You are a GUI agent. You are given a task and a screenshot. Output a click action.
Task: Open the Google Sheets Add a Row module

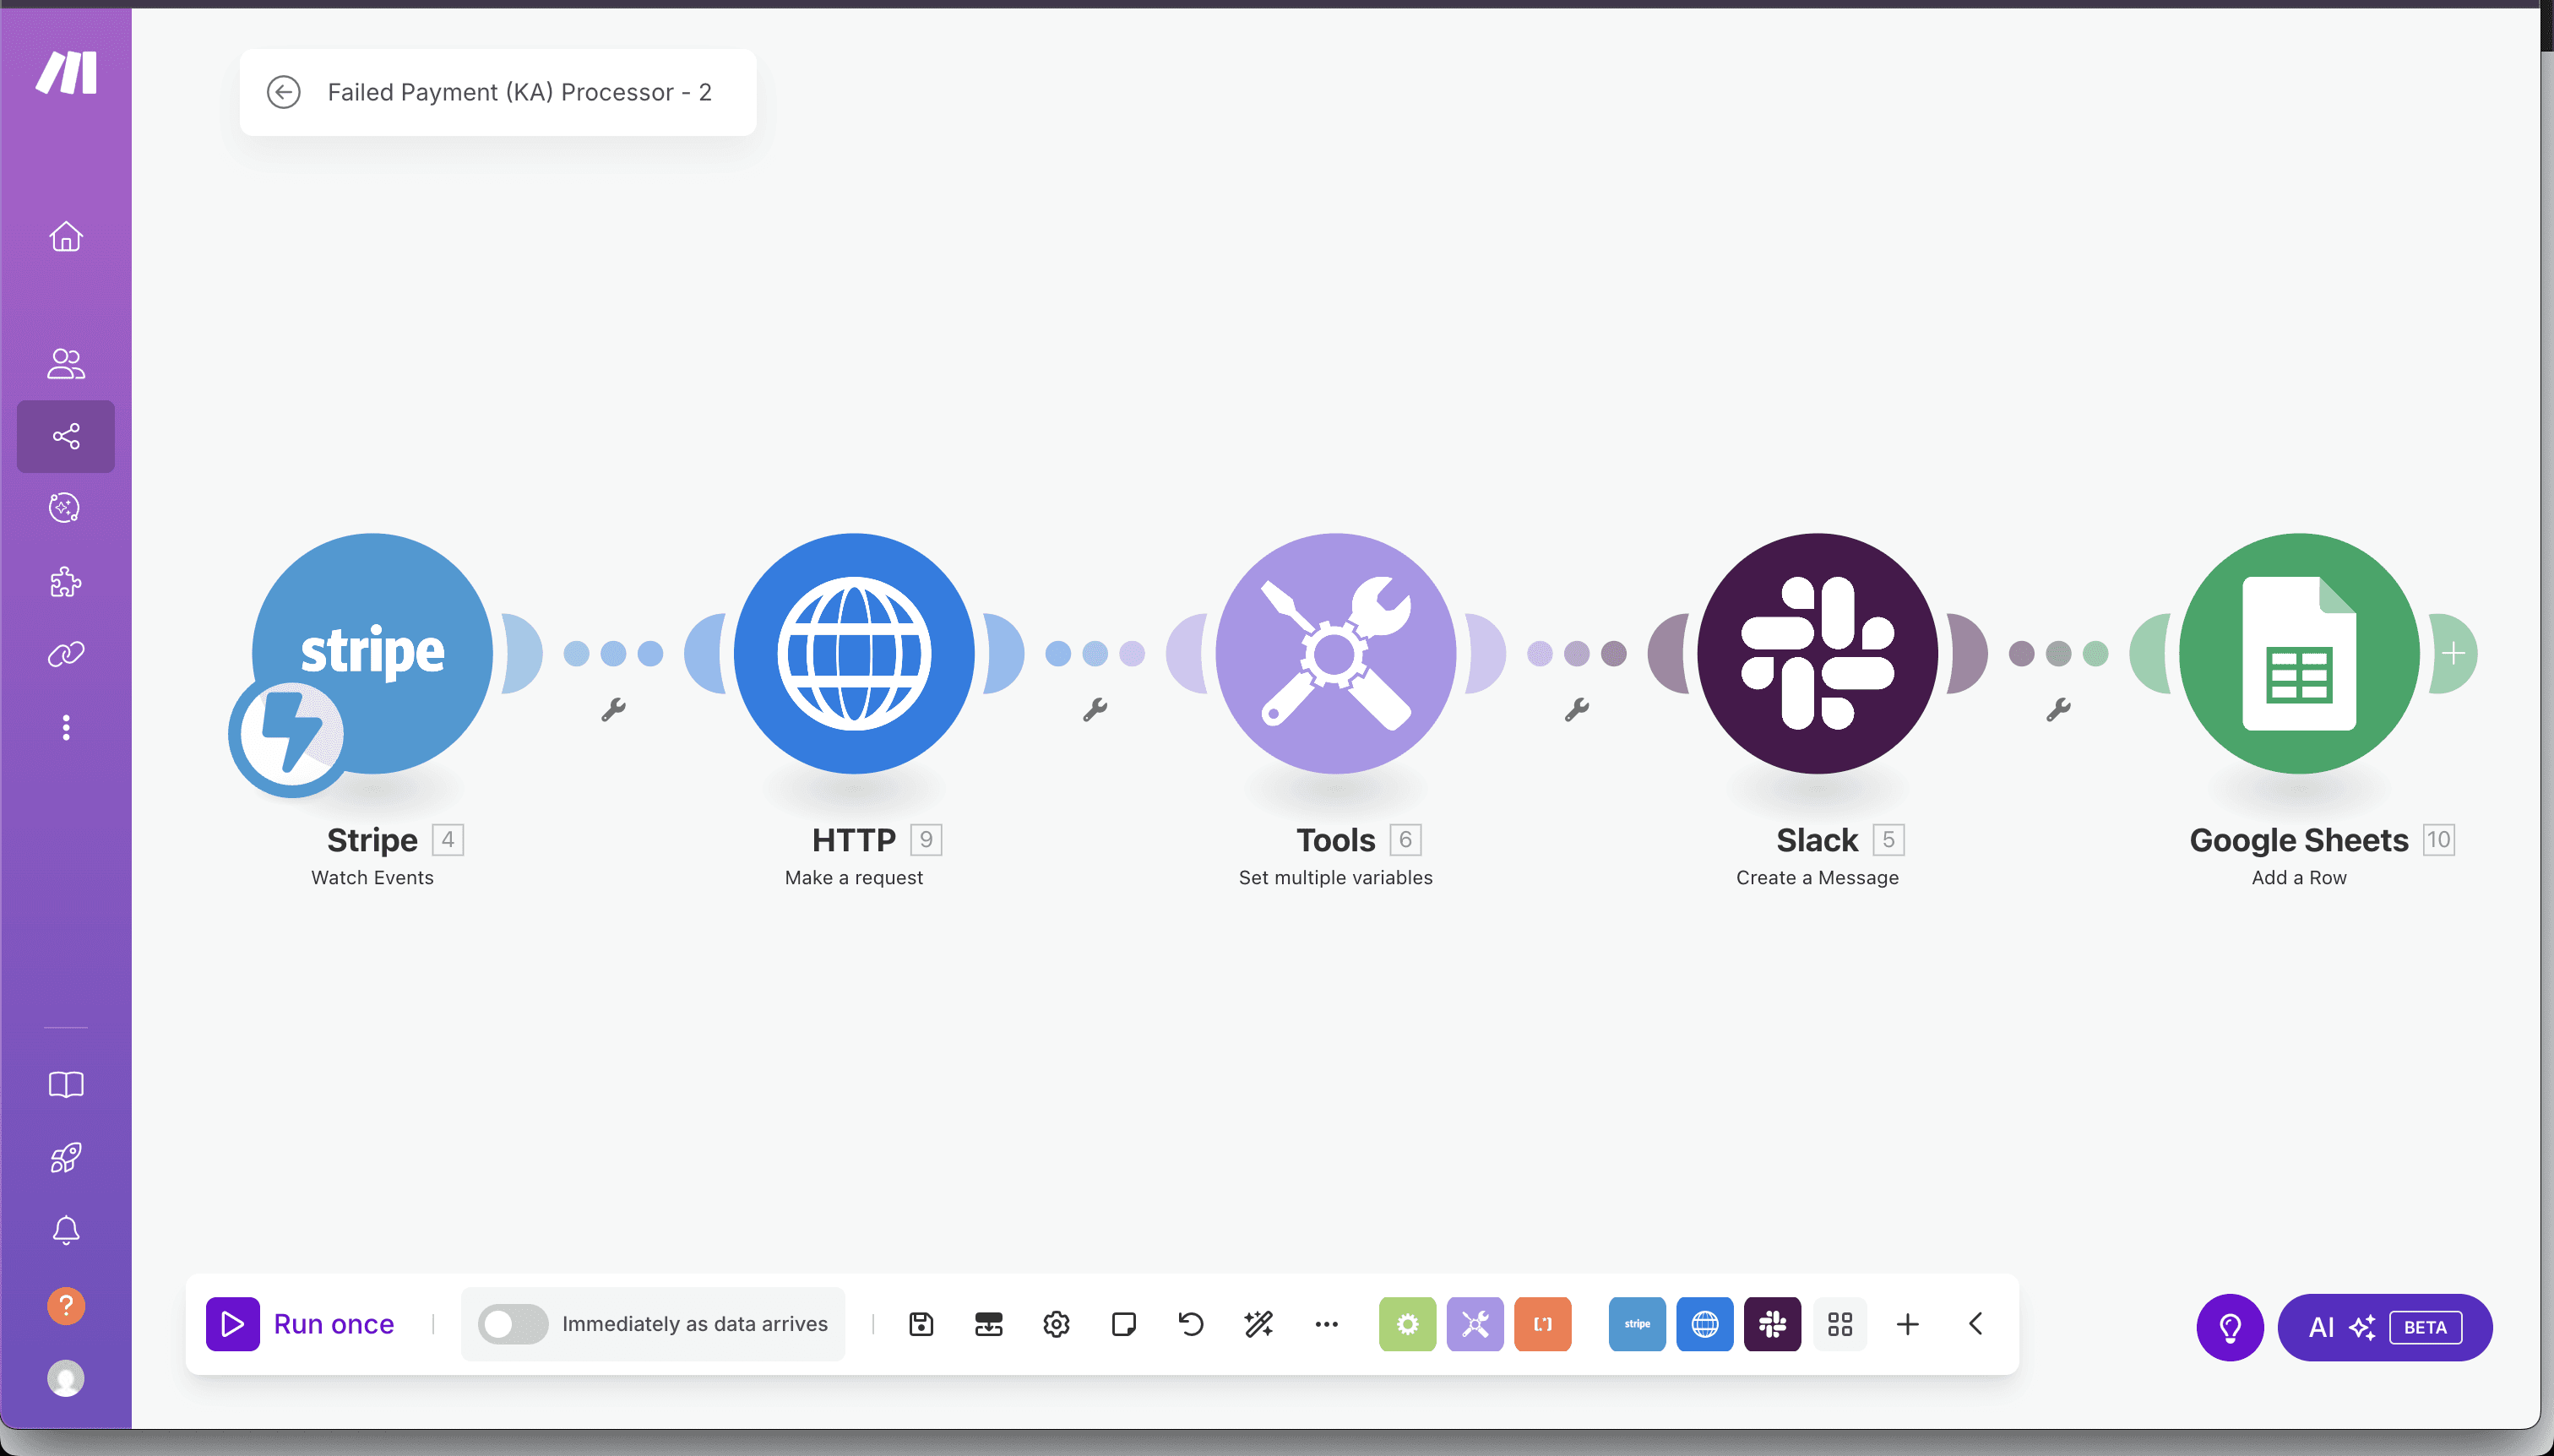coord(2298,653)
